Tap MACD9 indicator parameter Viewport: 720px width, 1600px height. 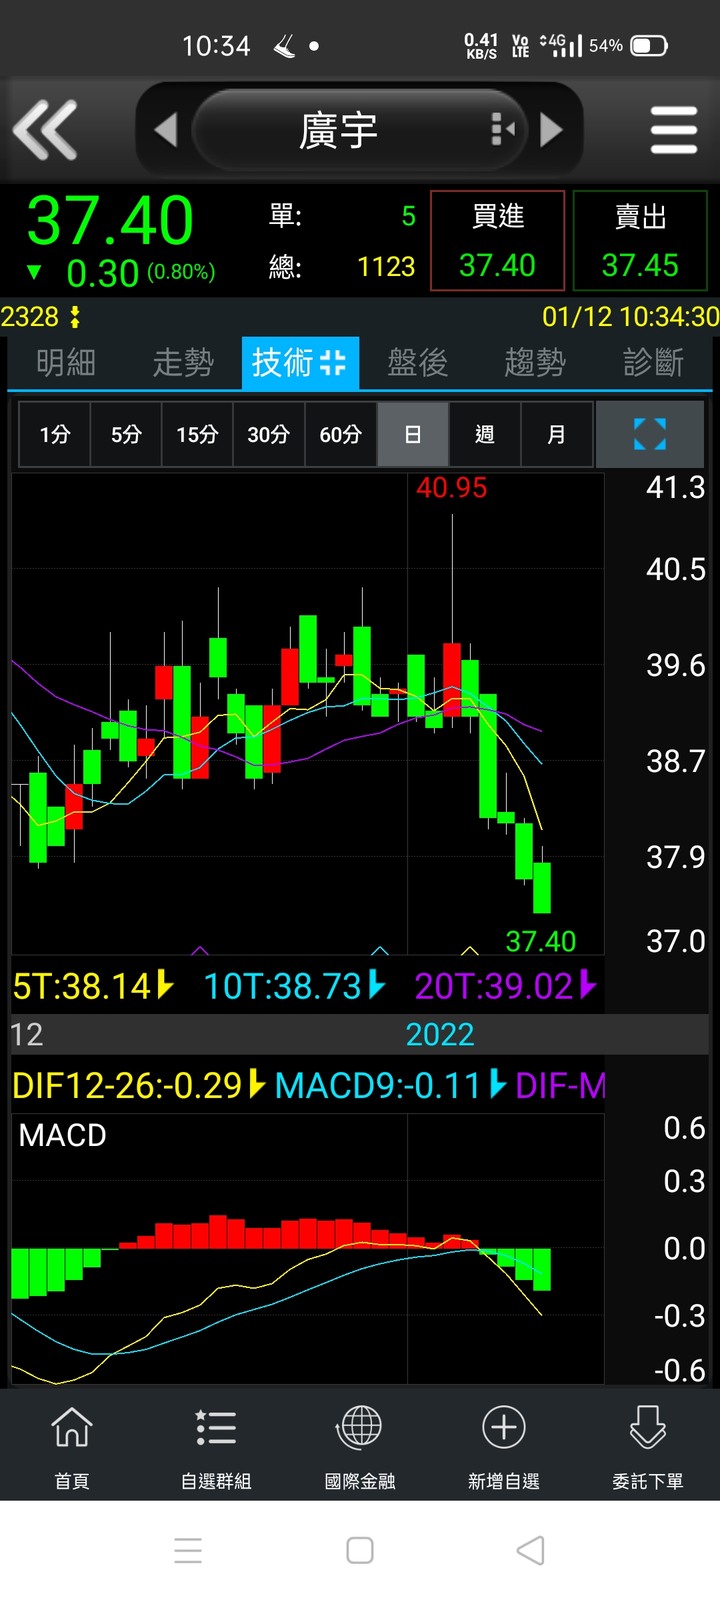[390, 1085]
